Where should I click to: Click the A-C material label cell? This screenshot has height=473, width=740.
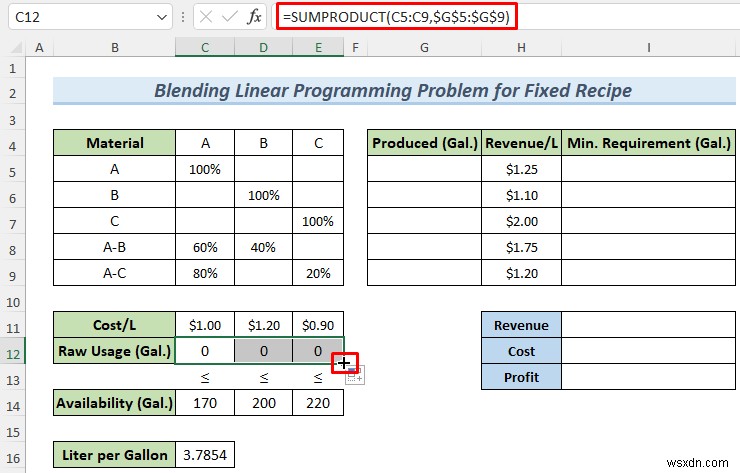pyautogui.click(x=115, y=273)
